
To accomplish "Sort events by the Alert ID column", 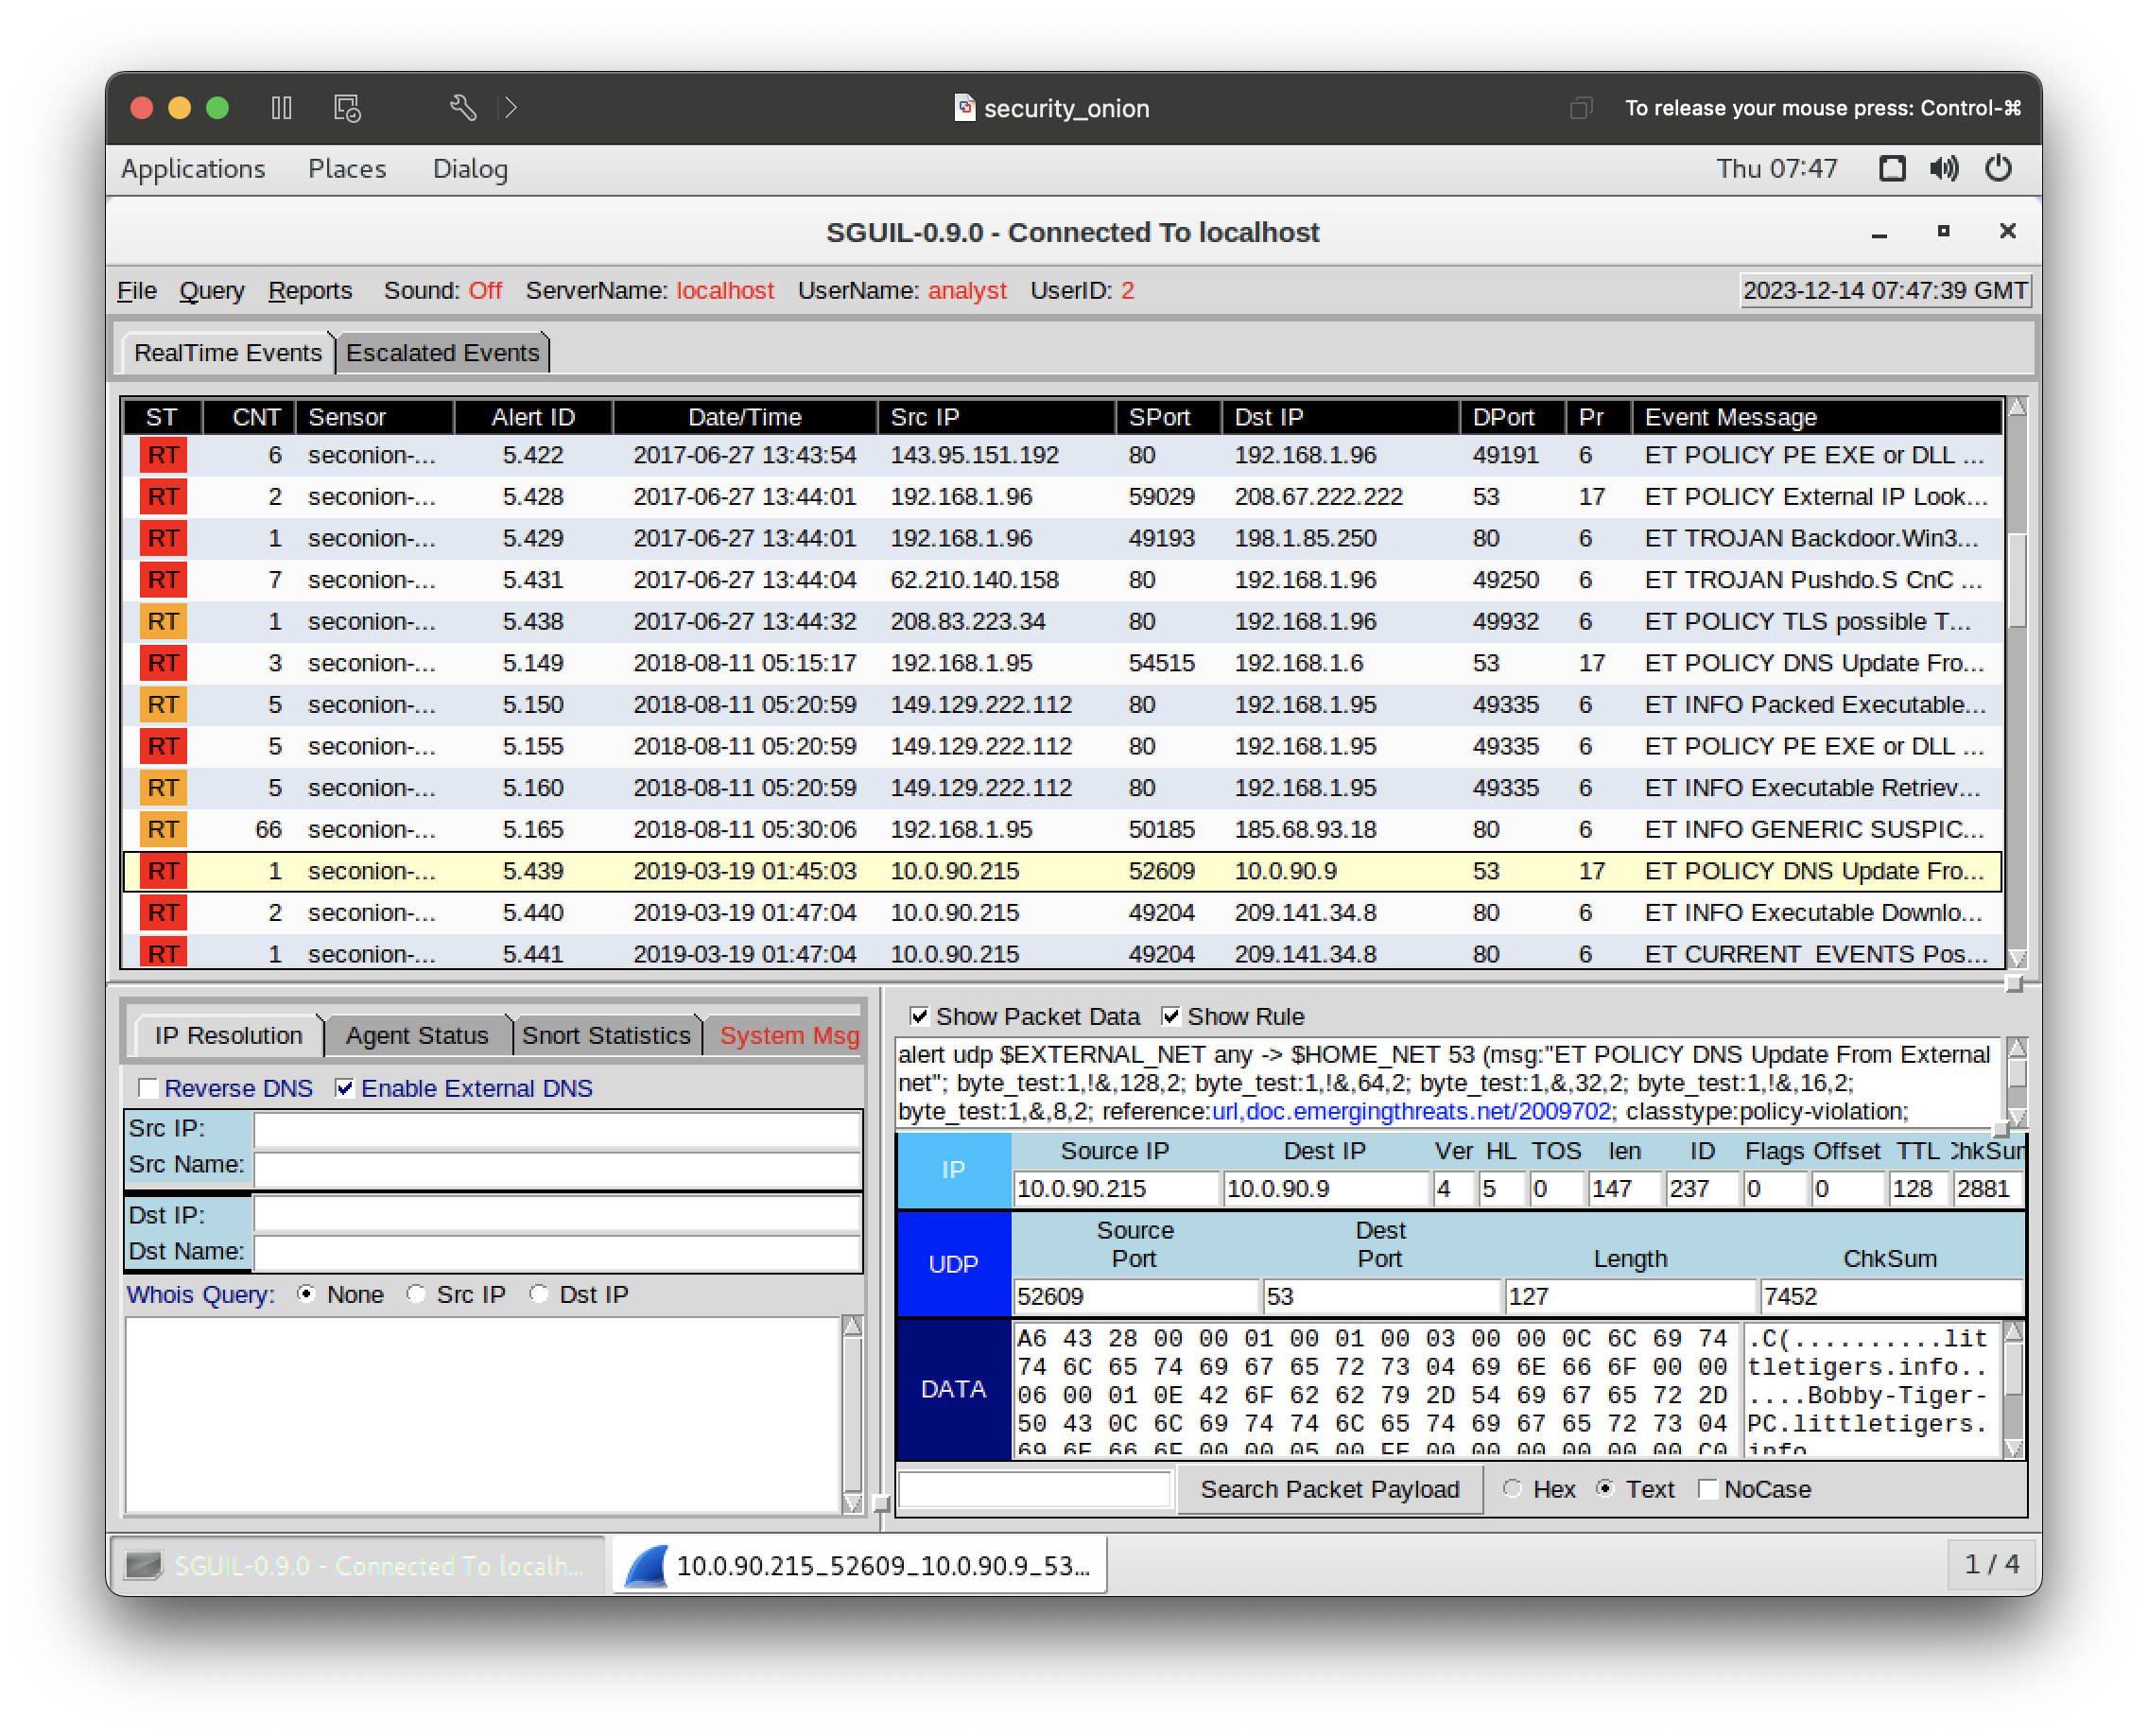I will (533, 417).
